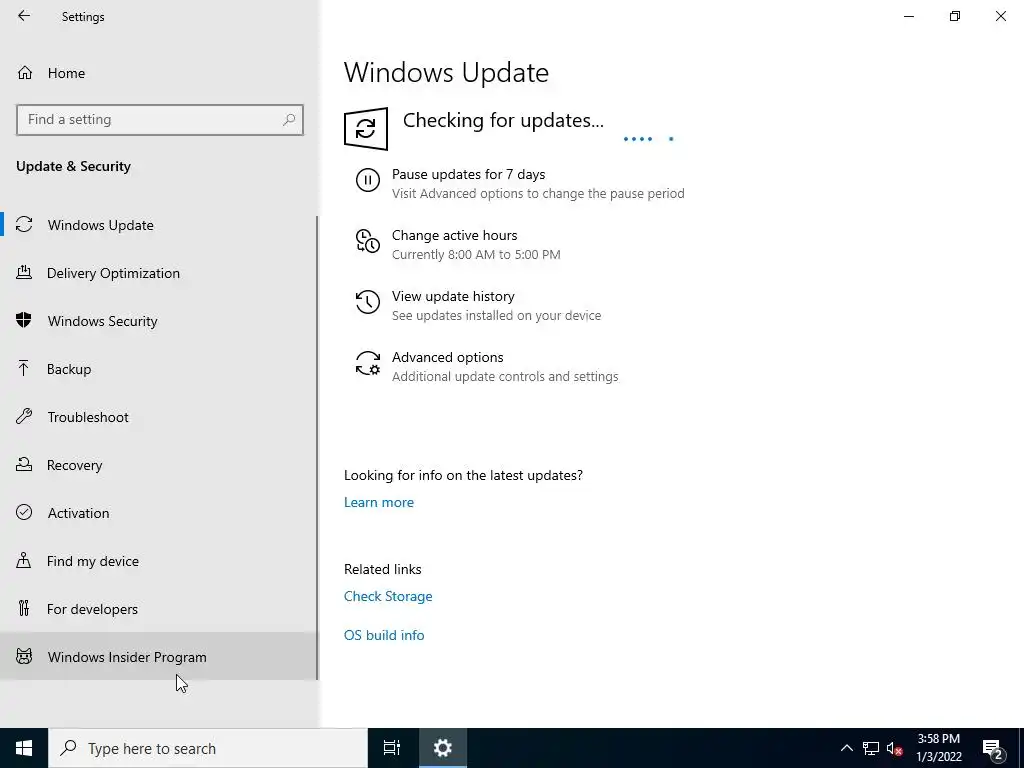This screenshot has height=768, width=1024.
Task: Click the taskbar Type here to search box
Action: 208,748
